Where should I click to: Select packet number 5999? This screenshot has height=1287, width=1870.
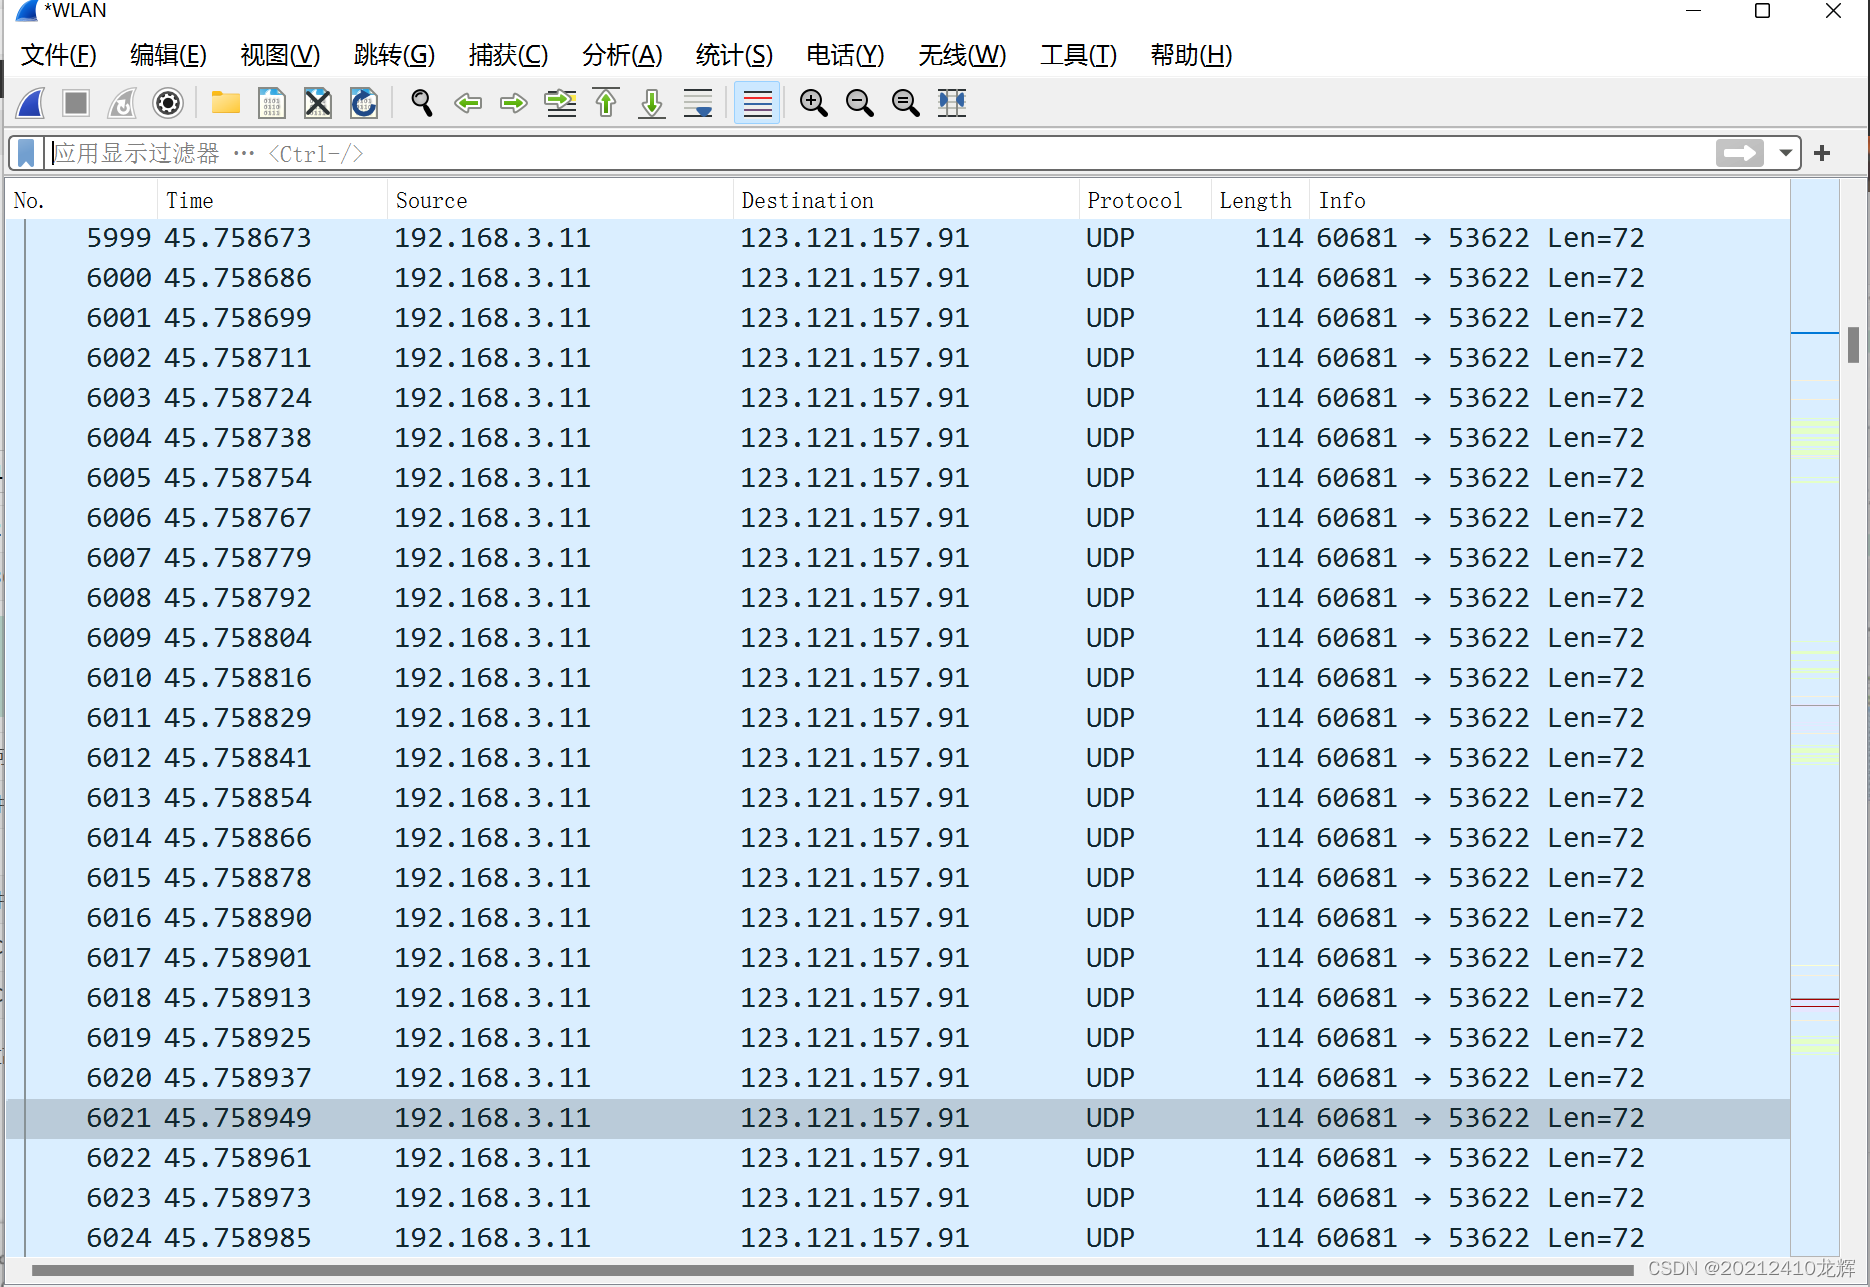(898, 238)
